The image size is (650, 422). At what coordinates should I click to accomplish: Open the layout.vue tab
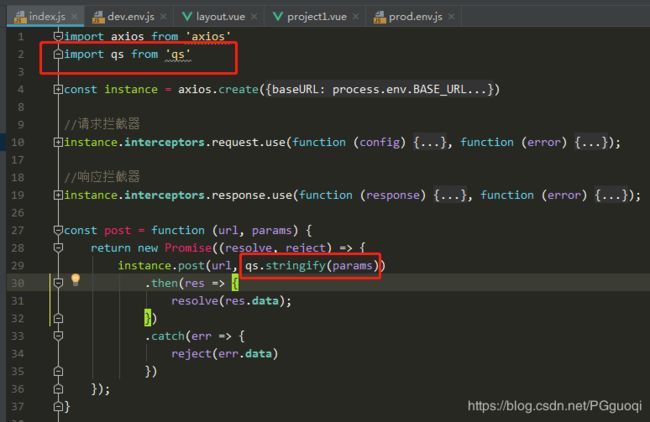220,17
